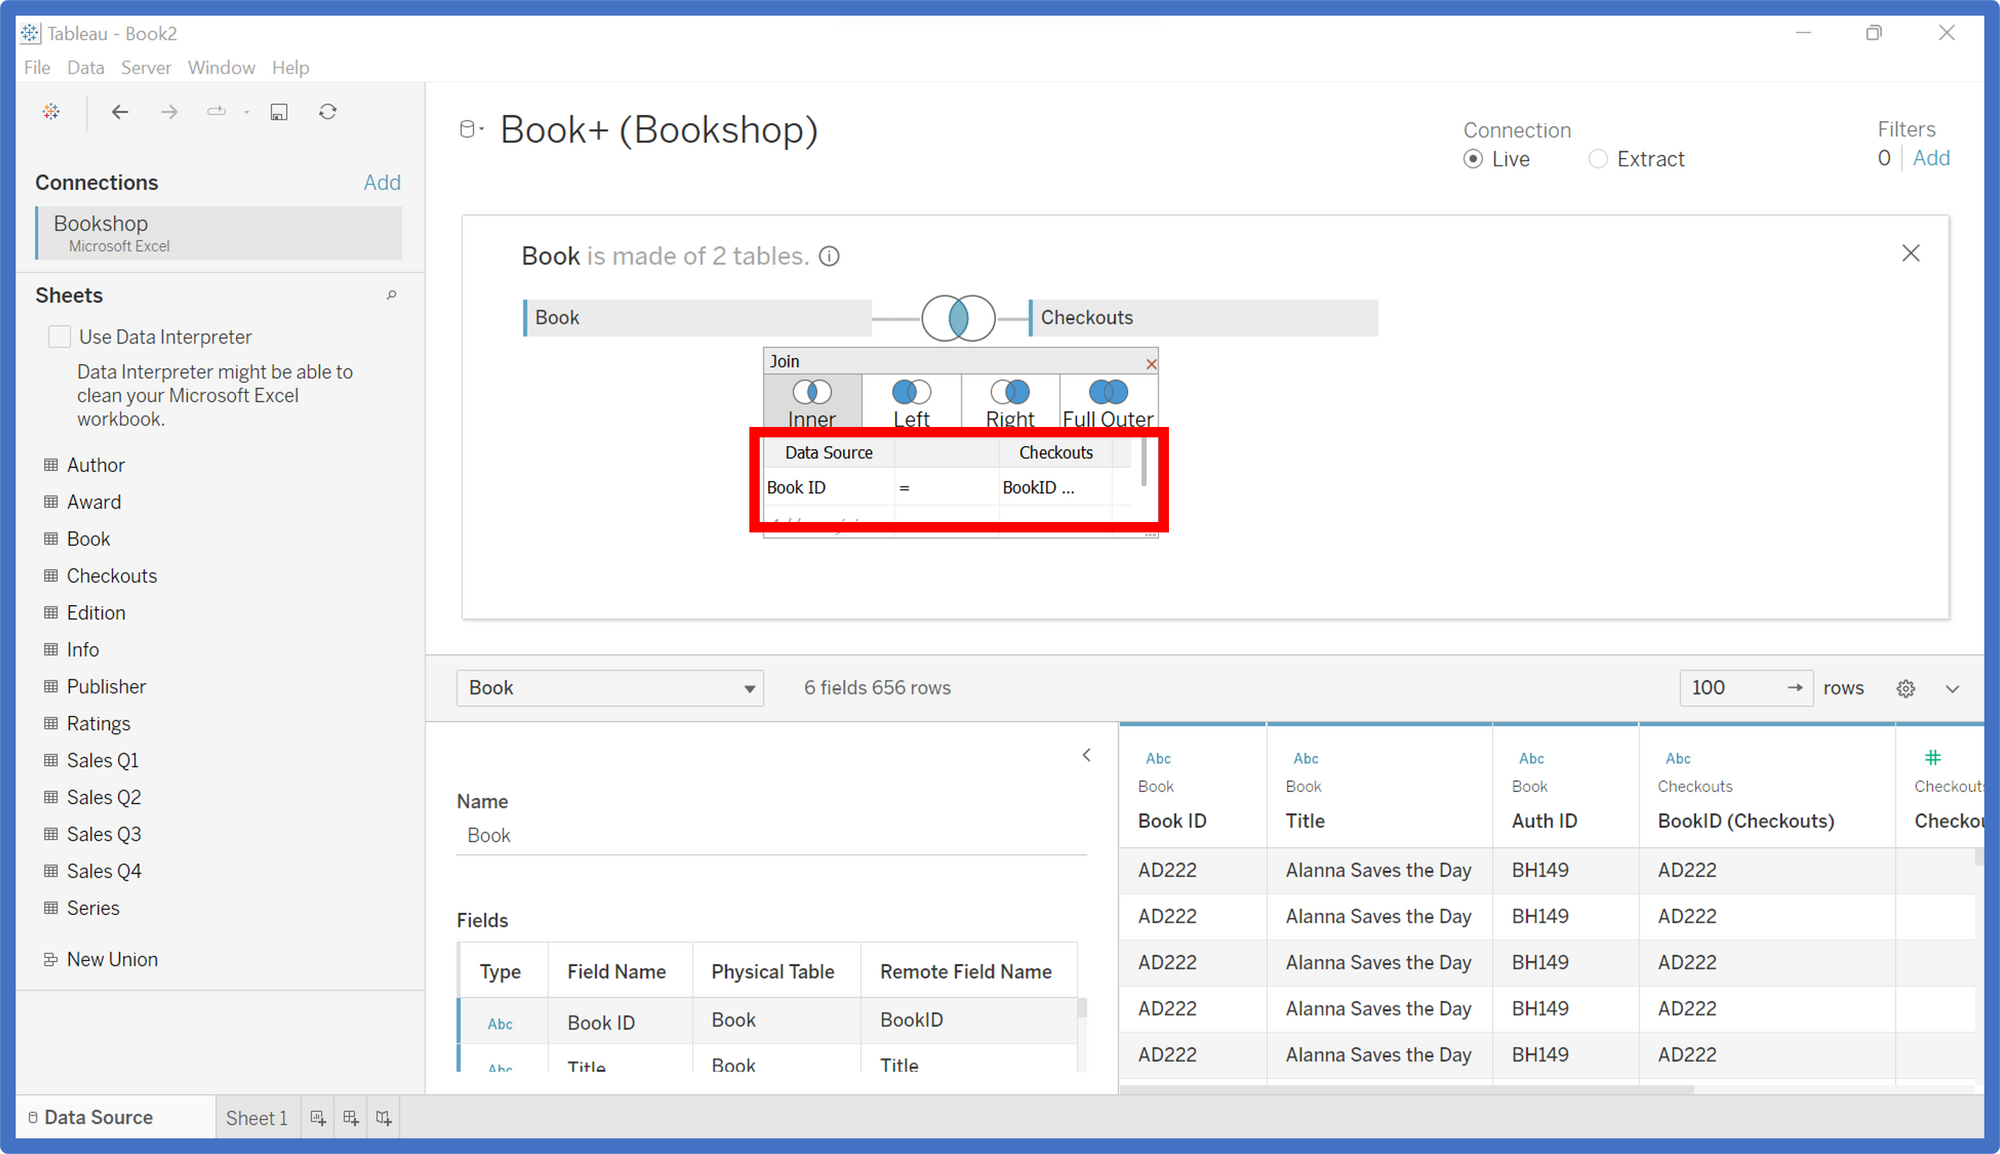This screenshot has height=1154, width=2000.
Task: Click Add under Filters
Action: point(1931,158)
